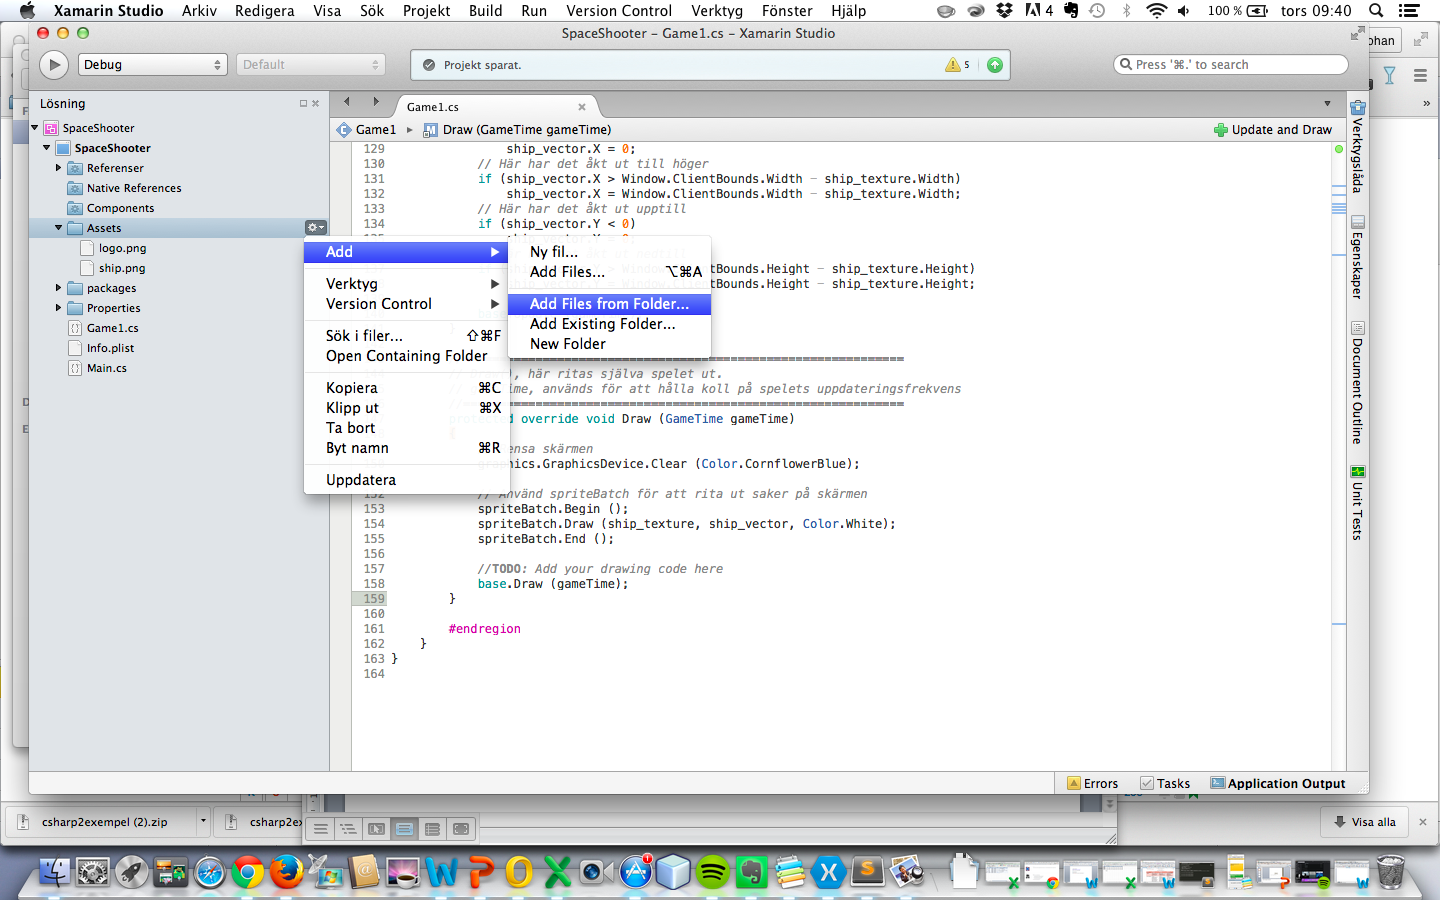Click the Update and Draw region label
Viewport: 1440px width, 900px height.
point(1273,130)
